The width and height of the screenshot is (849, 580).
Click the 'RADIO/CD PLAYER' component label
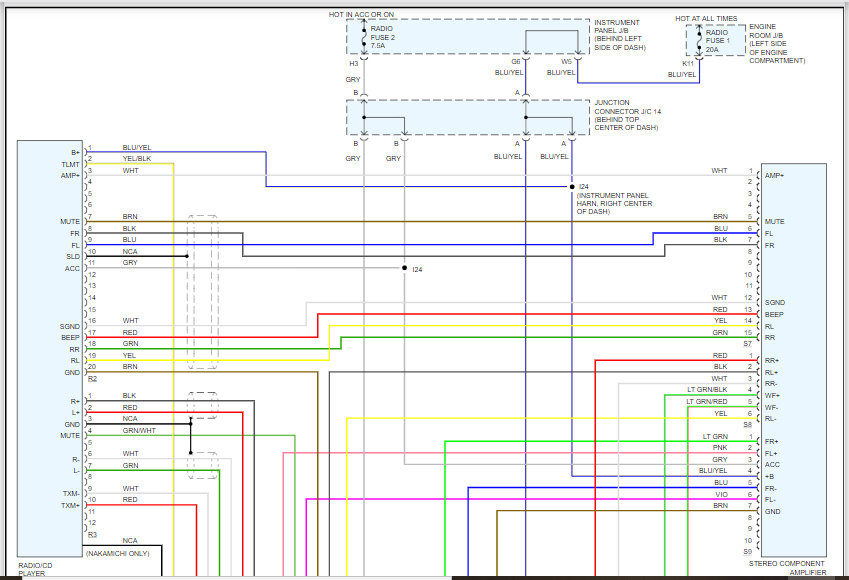pyautogui.click(x=35, y=569)
